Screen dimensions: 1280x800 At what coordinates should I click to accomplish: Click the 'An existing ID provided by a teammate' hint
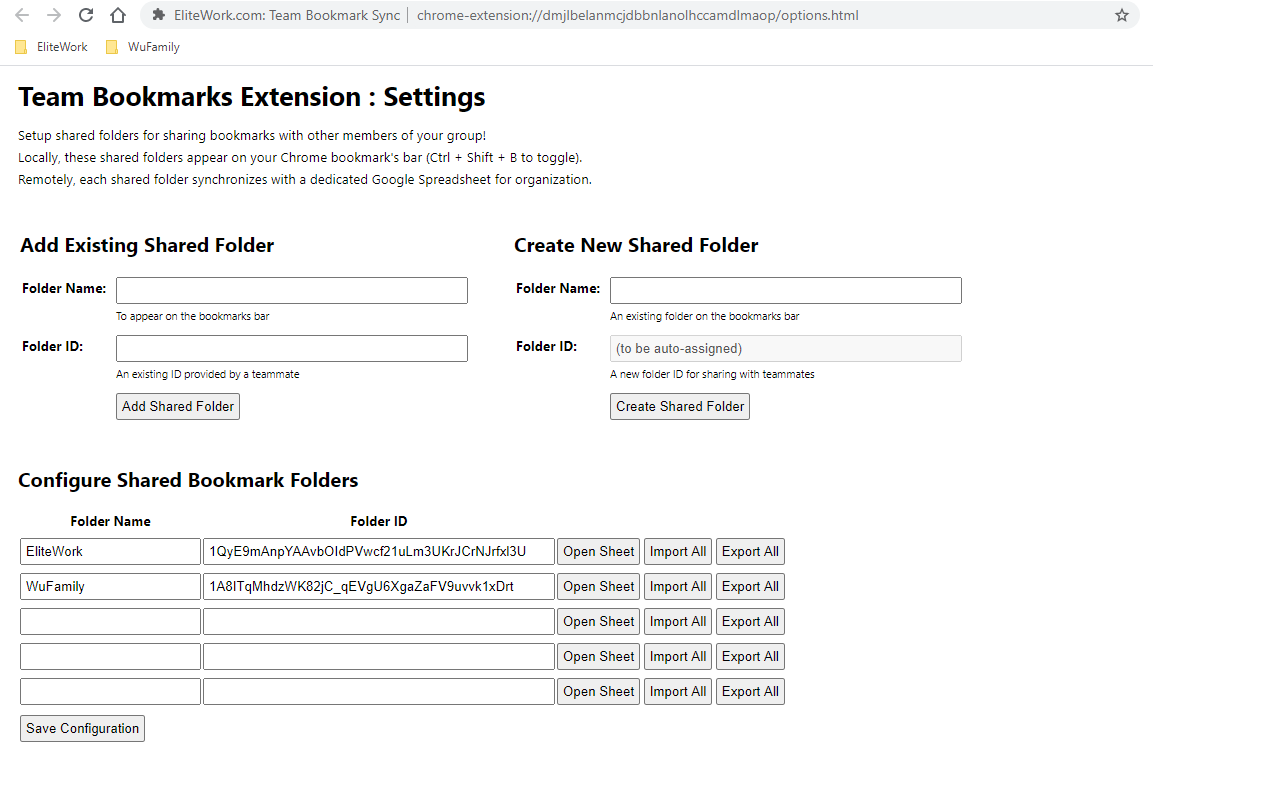[208, 374]
